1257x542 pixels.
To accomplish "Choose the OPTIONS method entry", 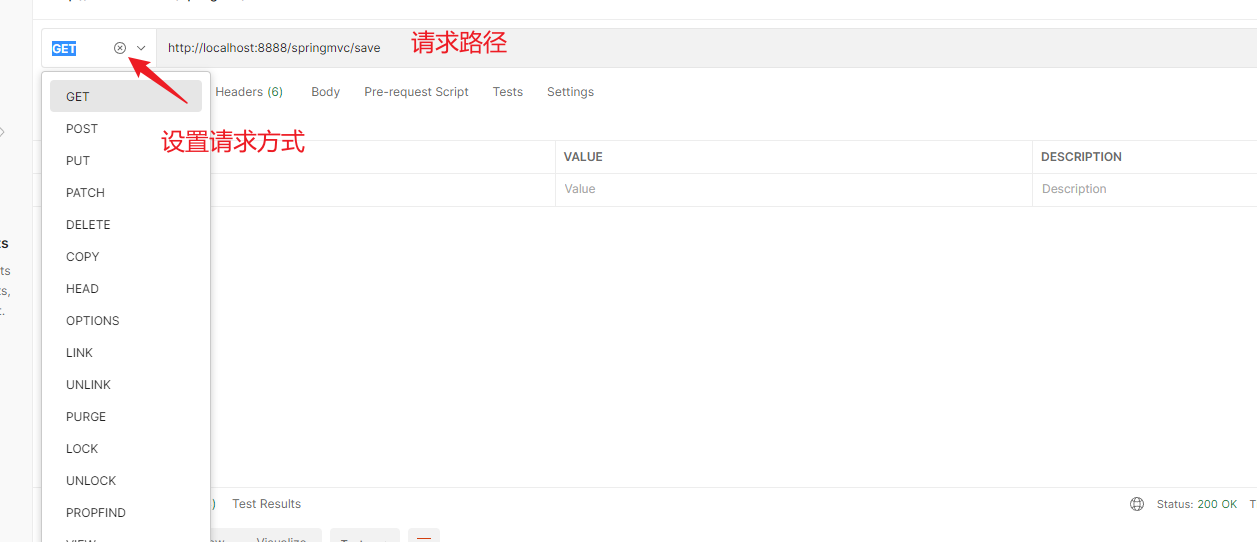I will click(92, 321).
